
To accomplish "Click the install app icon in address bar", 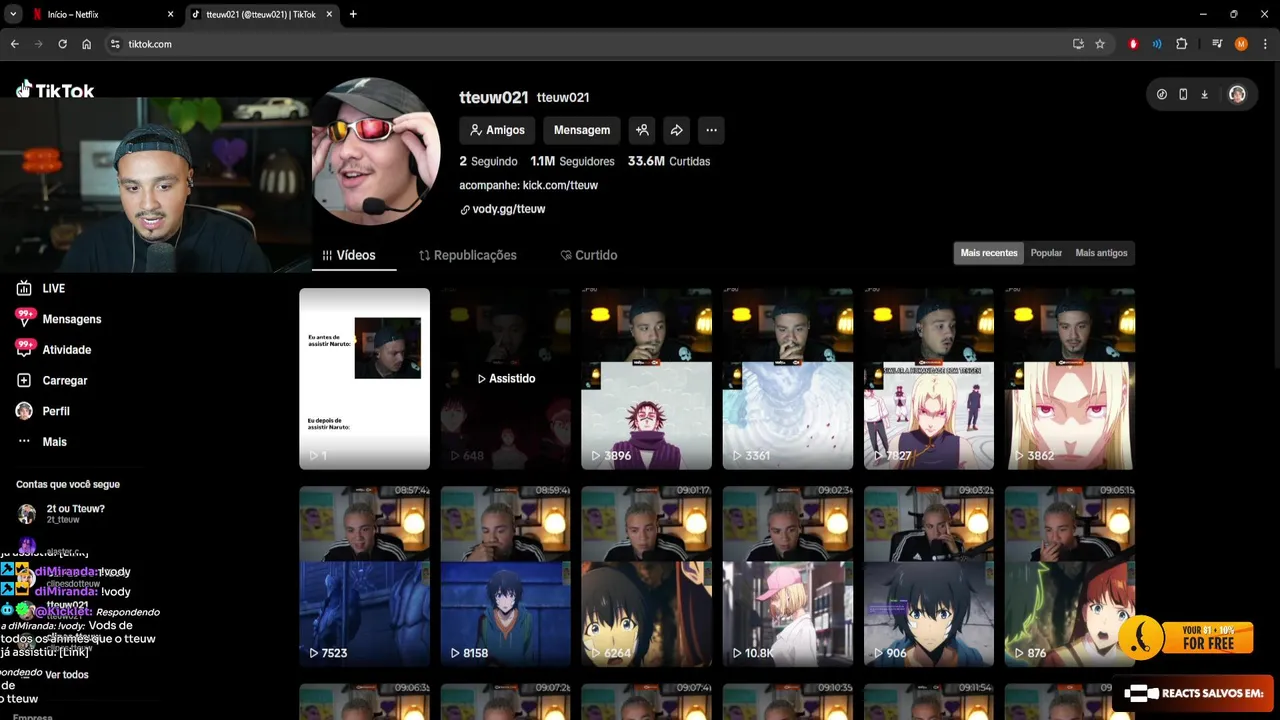I will pyautogui.click(x=1078, y=44).
